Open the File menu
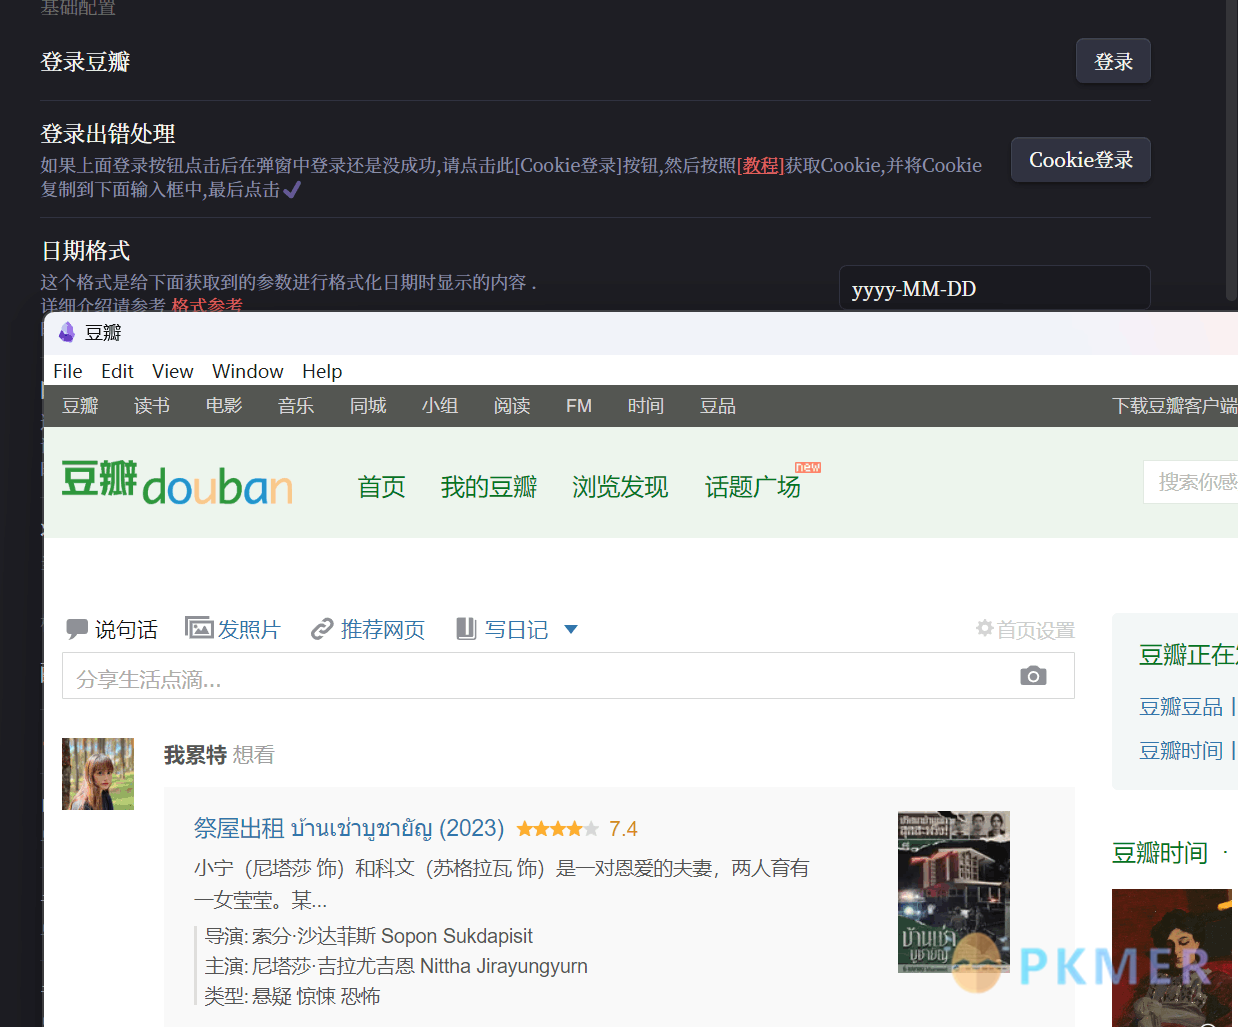This screenshot has width=1238, height=1027. pos(67,371)
